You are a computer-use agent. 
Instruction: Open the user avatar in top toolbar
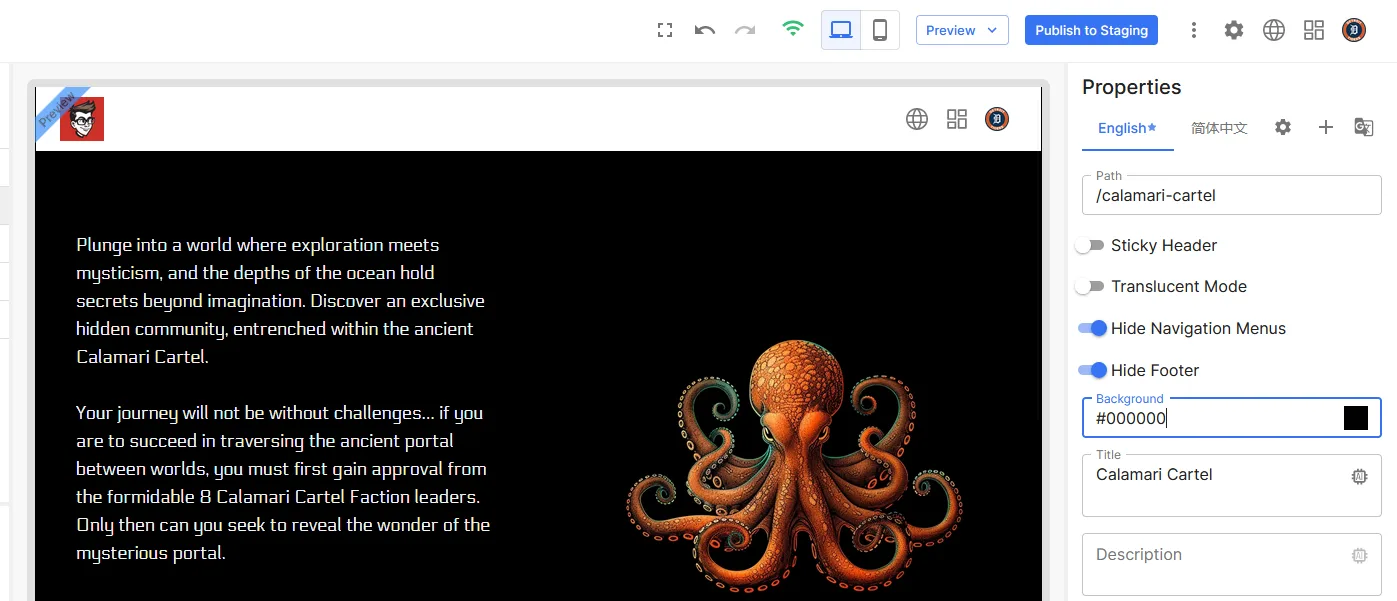click(1354, 30)
